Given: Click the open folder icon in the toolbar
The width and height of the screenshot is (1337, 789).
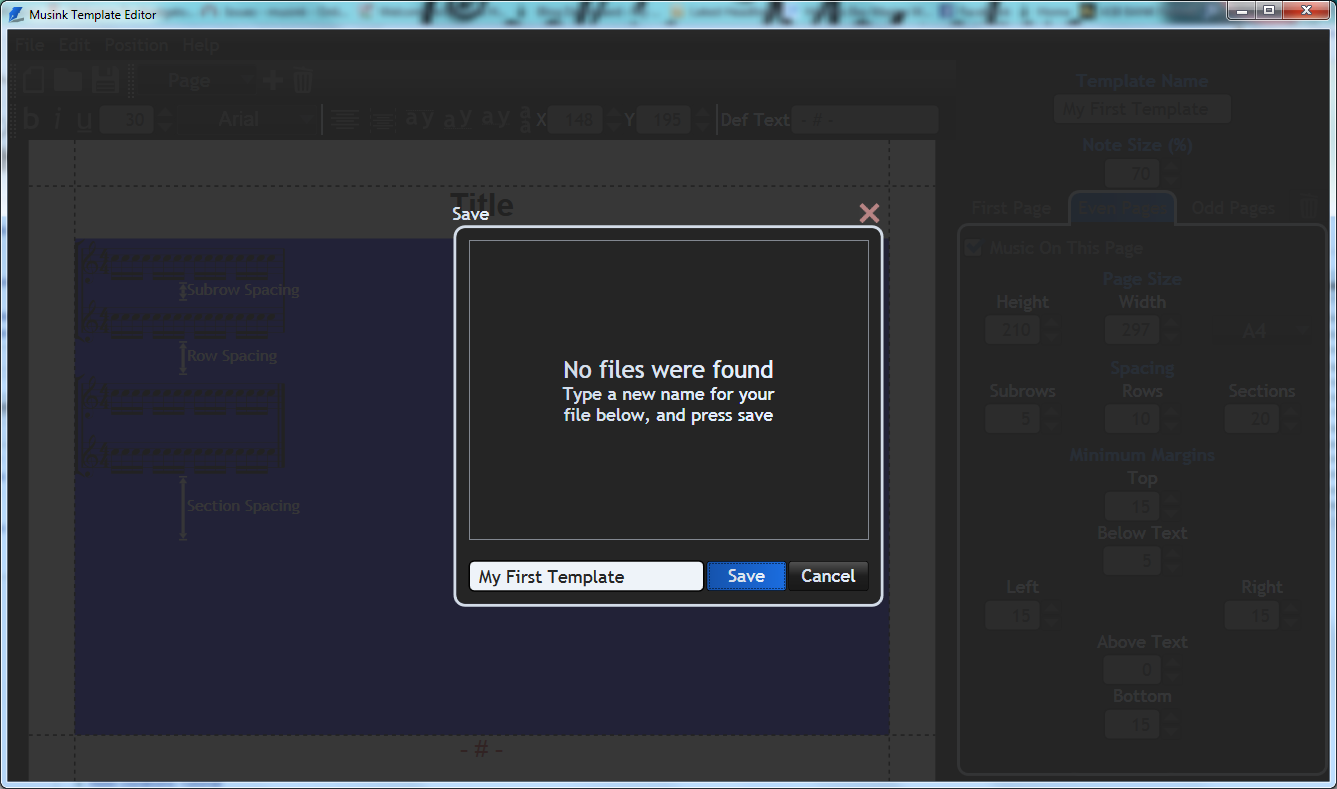Looking at the screenshot, I should click(68, 81).
